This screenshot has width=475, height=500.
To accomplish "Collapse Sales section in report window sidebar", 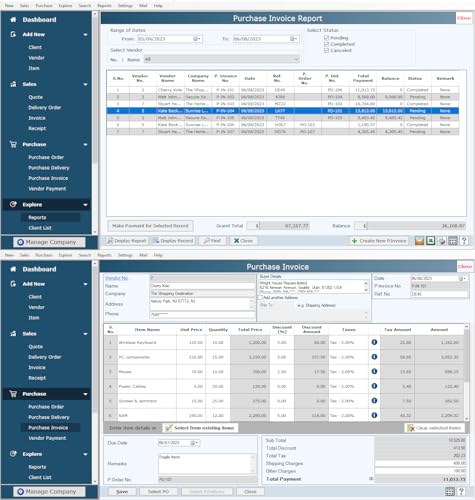I will coord(85,84).
